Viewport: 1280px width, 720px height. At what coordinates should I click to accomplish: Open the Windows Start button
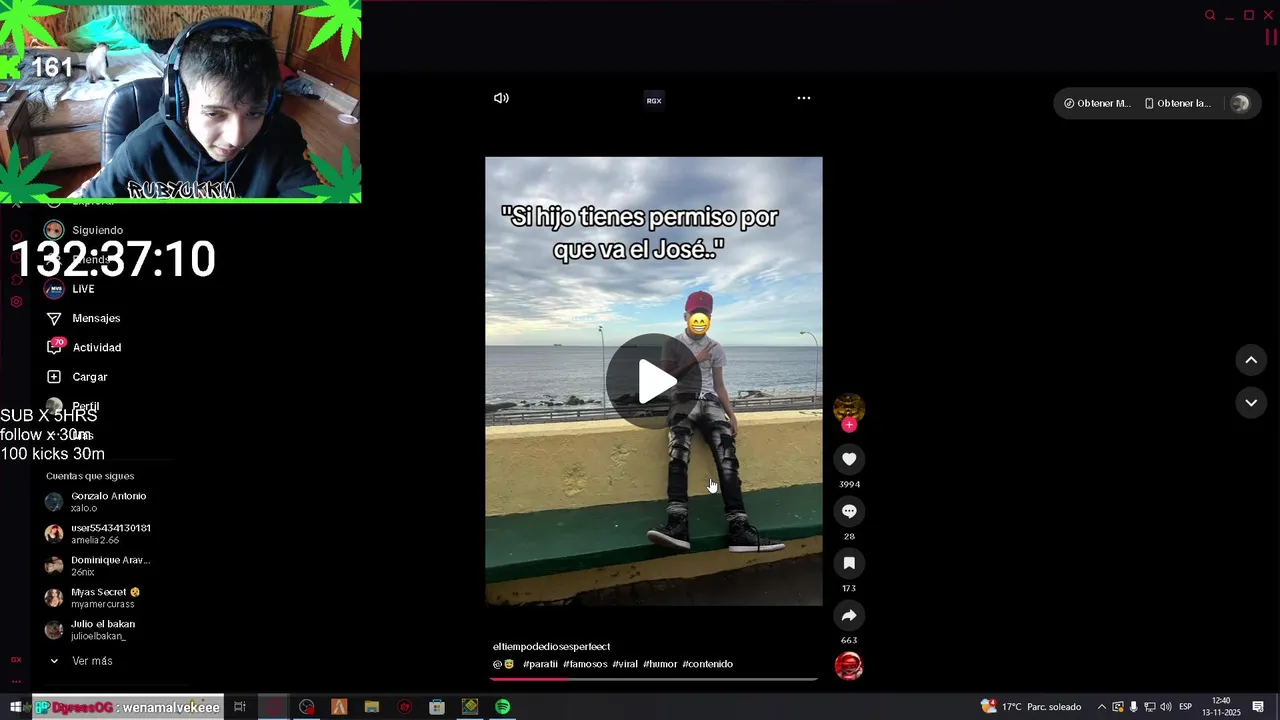pyautogui.click(x=15, y=707)
